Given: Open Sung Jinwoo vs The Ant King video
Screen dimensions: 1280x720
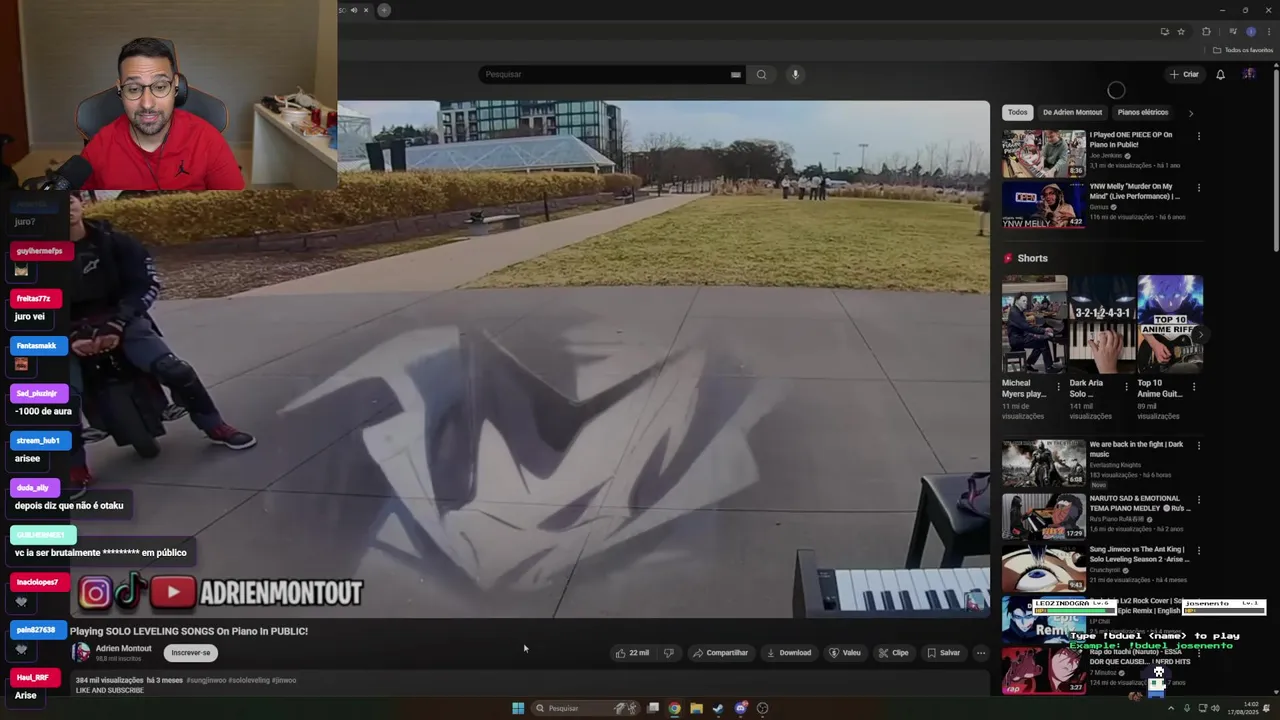Looking at the screenshot, I should [x=1043, y=568].
